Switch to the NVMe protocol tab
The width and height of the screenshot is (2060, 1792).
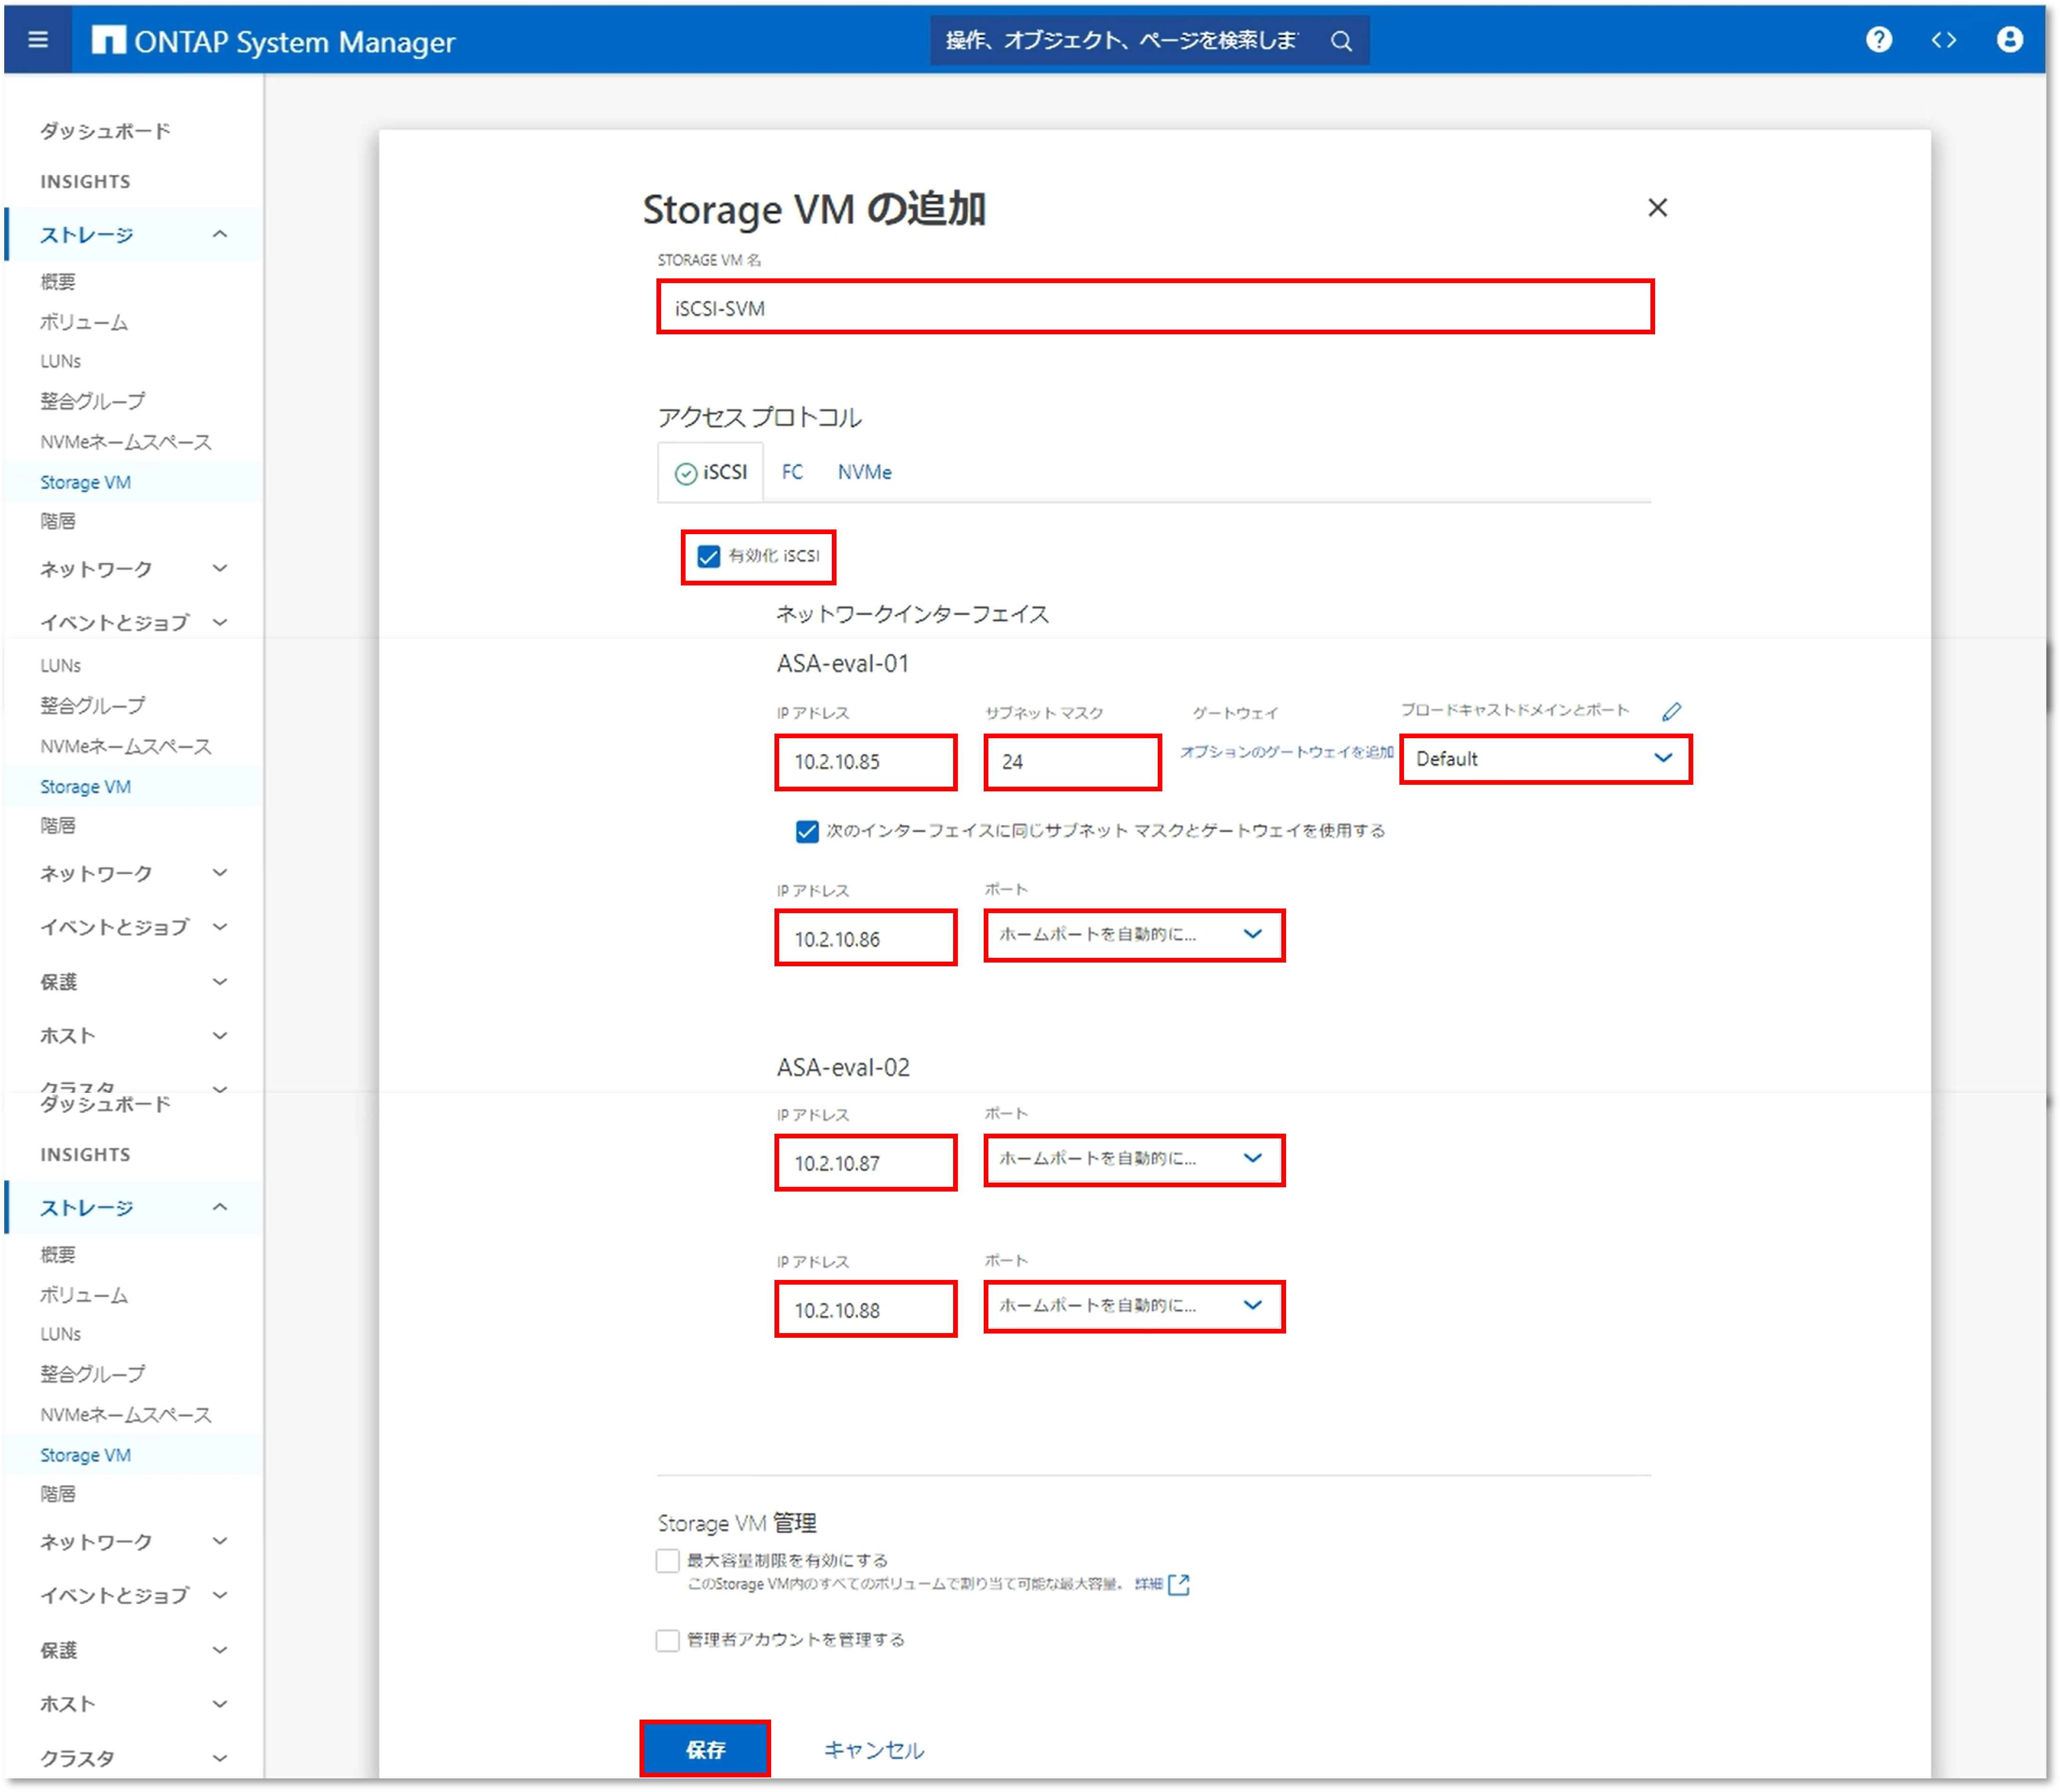pyautogui.click(x=865, y=473)
